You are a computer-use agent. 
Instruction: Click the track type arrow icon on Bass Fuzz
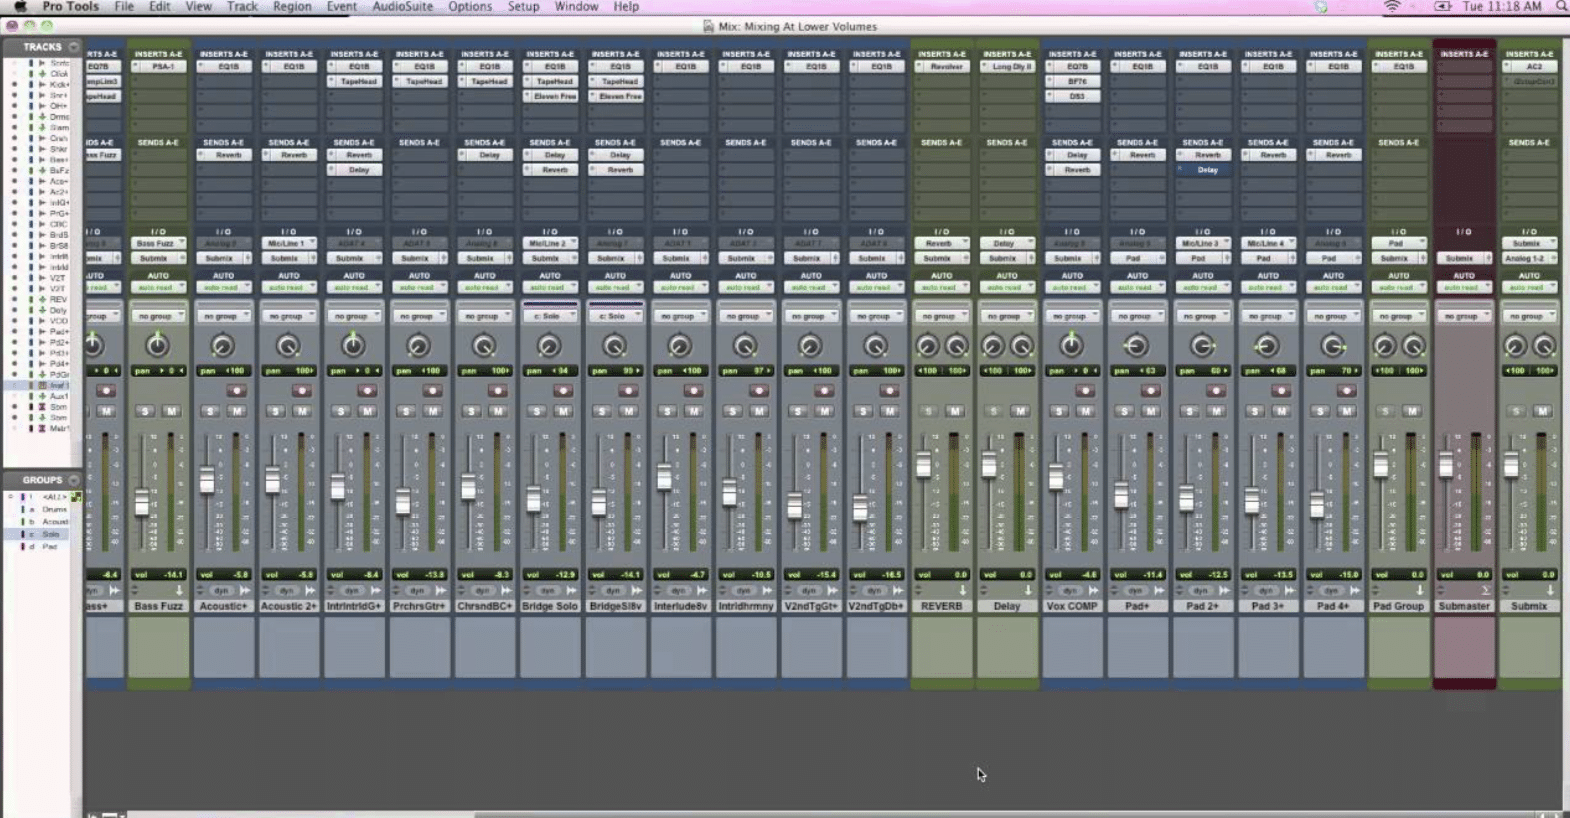pyautogui.click(x=179, y=591)
